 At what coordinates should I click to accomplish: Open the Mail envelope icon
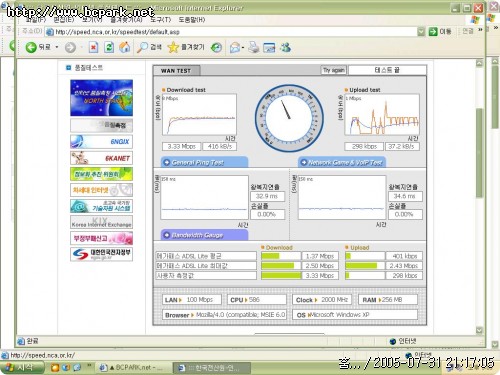(235, 48)
